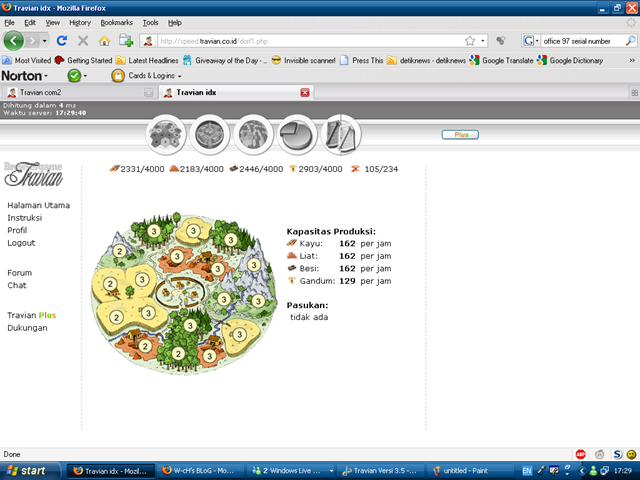
Task: Switch to untitled - Paint in taskbar
Action: point(468,470)
